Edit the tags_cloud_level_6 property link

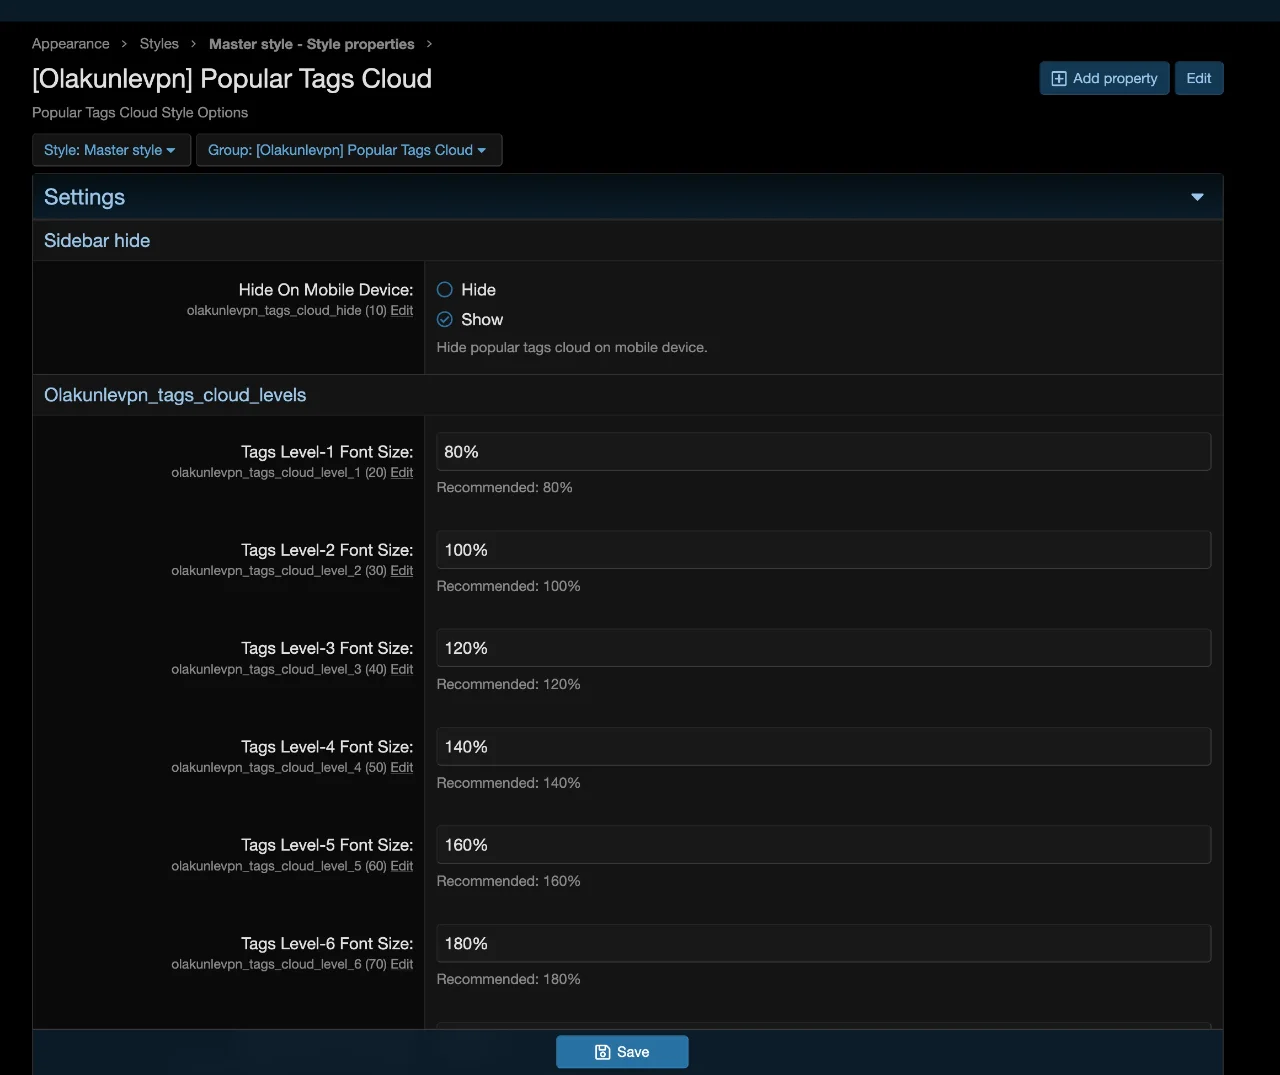(401, 965)
